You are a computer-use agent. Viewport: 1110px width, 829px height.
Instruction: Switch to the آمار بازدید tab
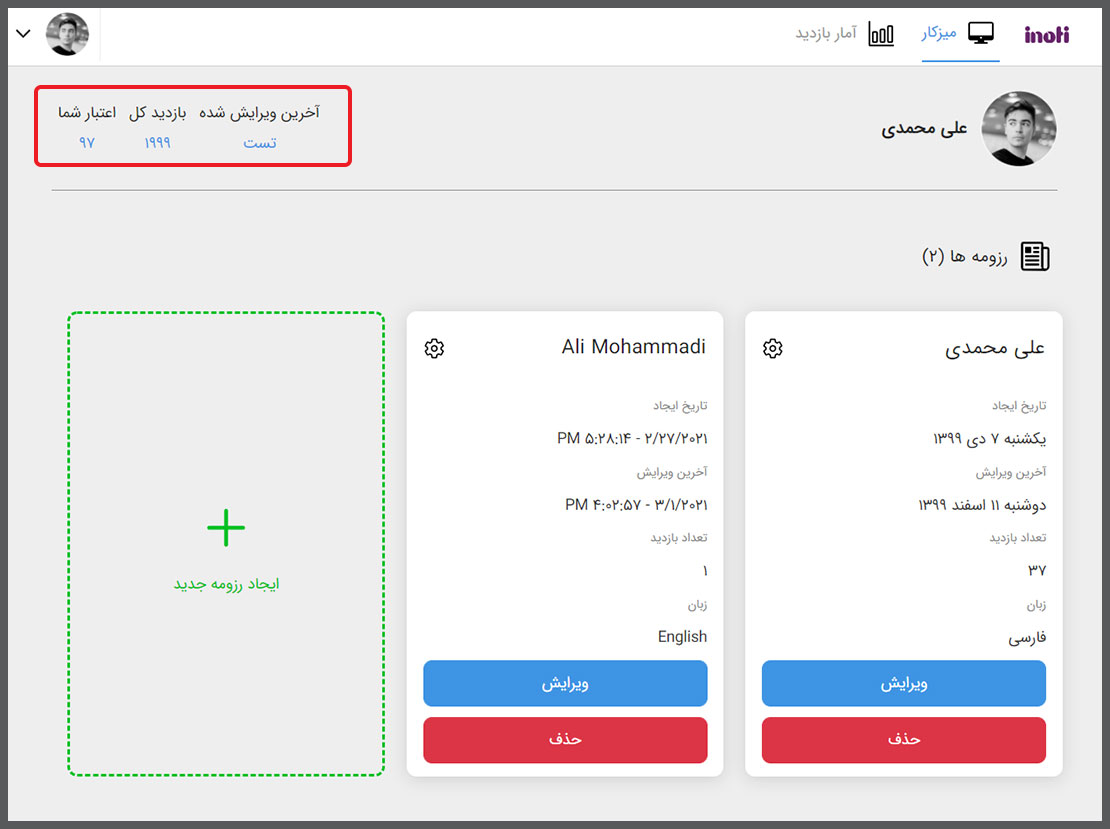pos(826,34)
